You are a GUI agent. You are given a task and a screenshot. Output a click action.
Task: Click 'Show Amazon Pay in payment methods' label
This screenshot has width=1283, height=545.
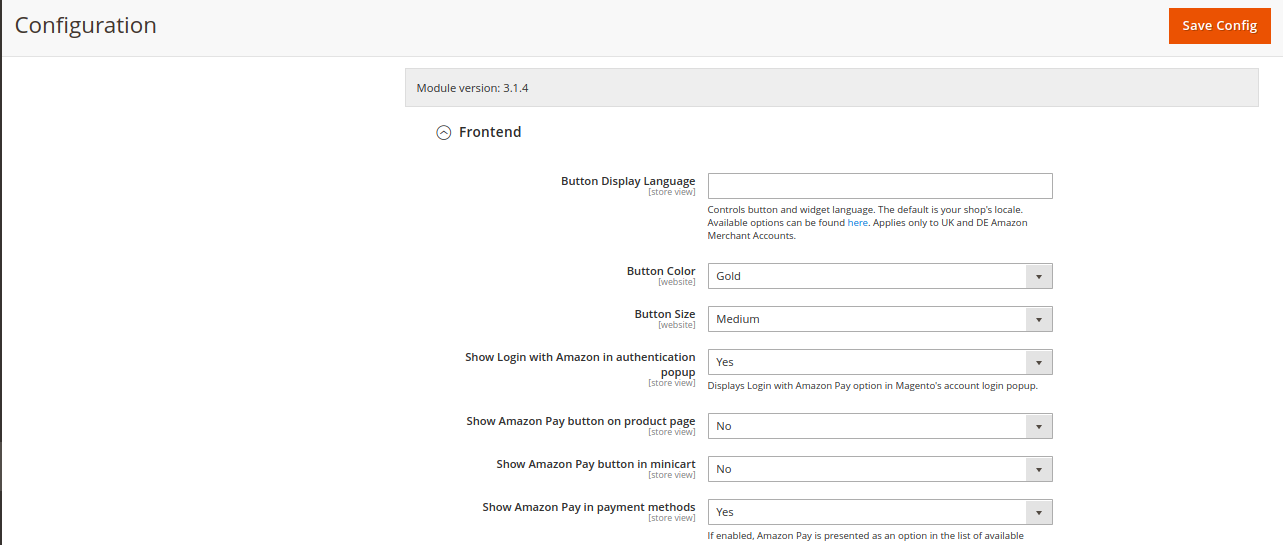[589, 507]
